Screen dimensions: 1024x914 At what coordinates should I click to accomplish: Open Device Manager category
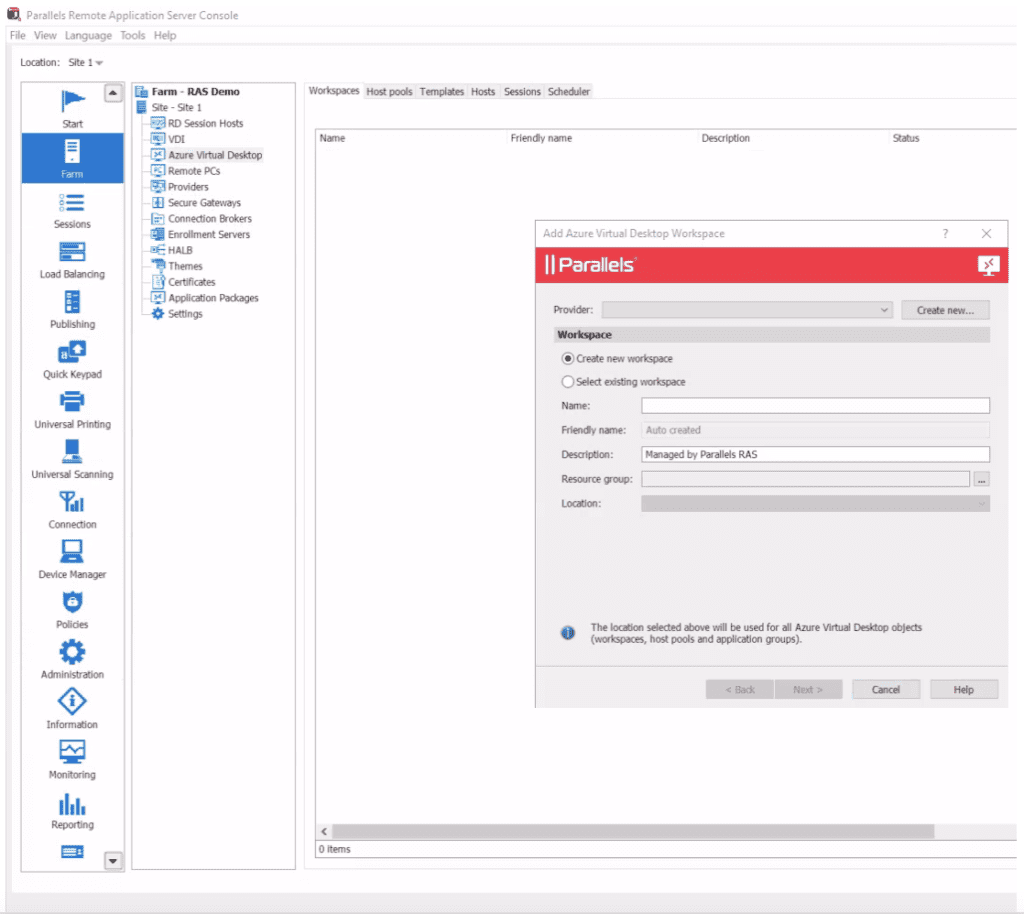(x=72, y=561)
